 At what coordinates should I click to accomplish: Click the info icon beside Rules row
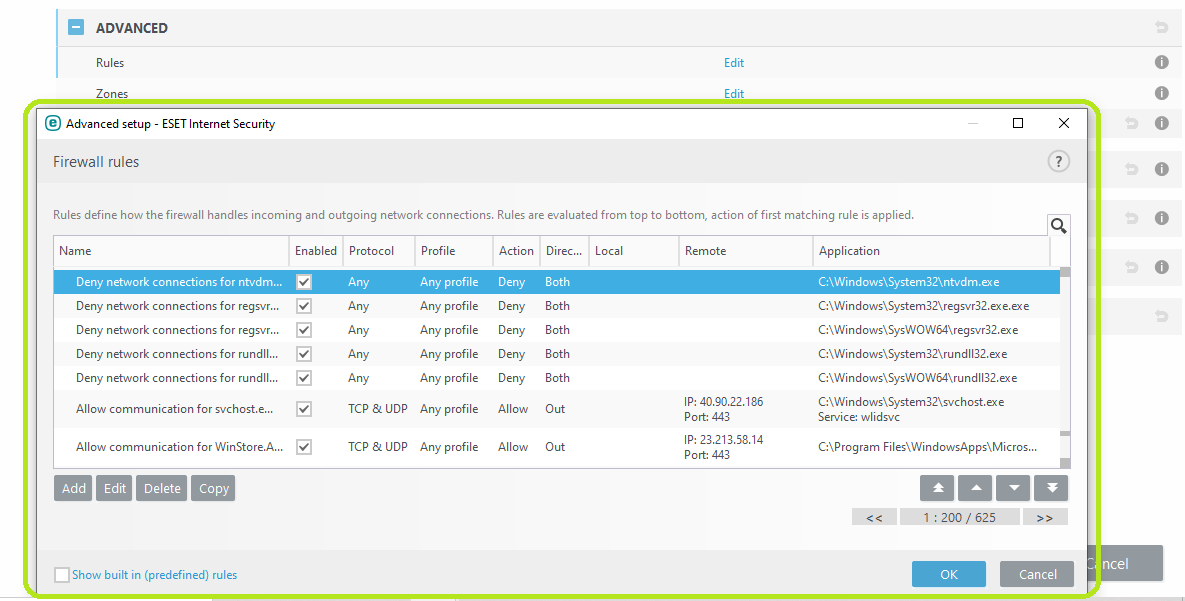pyautogui.click(x=1162, y=62)
